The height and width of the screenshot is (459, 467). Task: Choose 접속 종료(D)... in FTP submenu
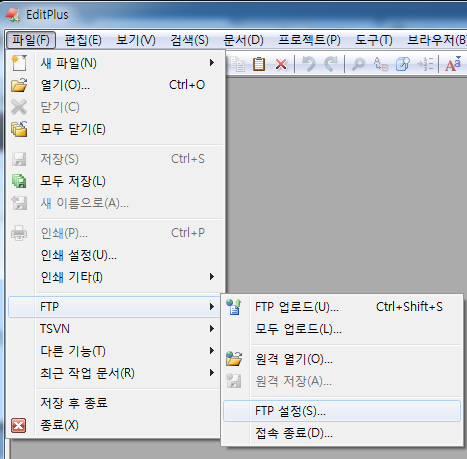[342, 433]
